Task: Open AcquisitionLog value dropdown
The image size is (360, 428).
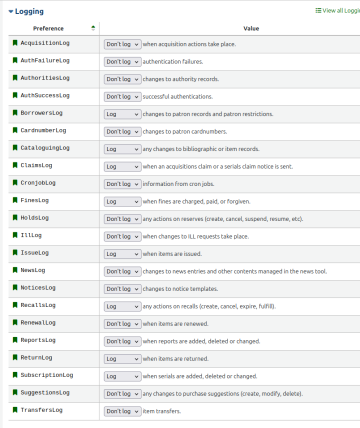Action: 122,44
